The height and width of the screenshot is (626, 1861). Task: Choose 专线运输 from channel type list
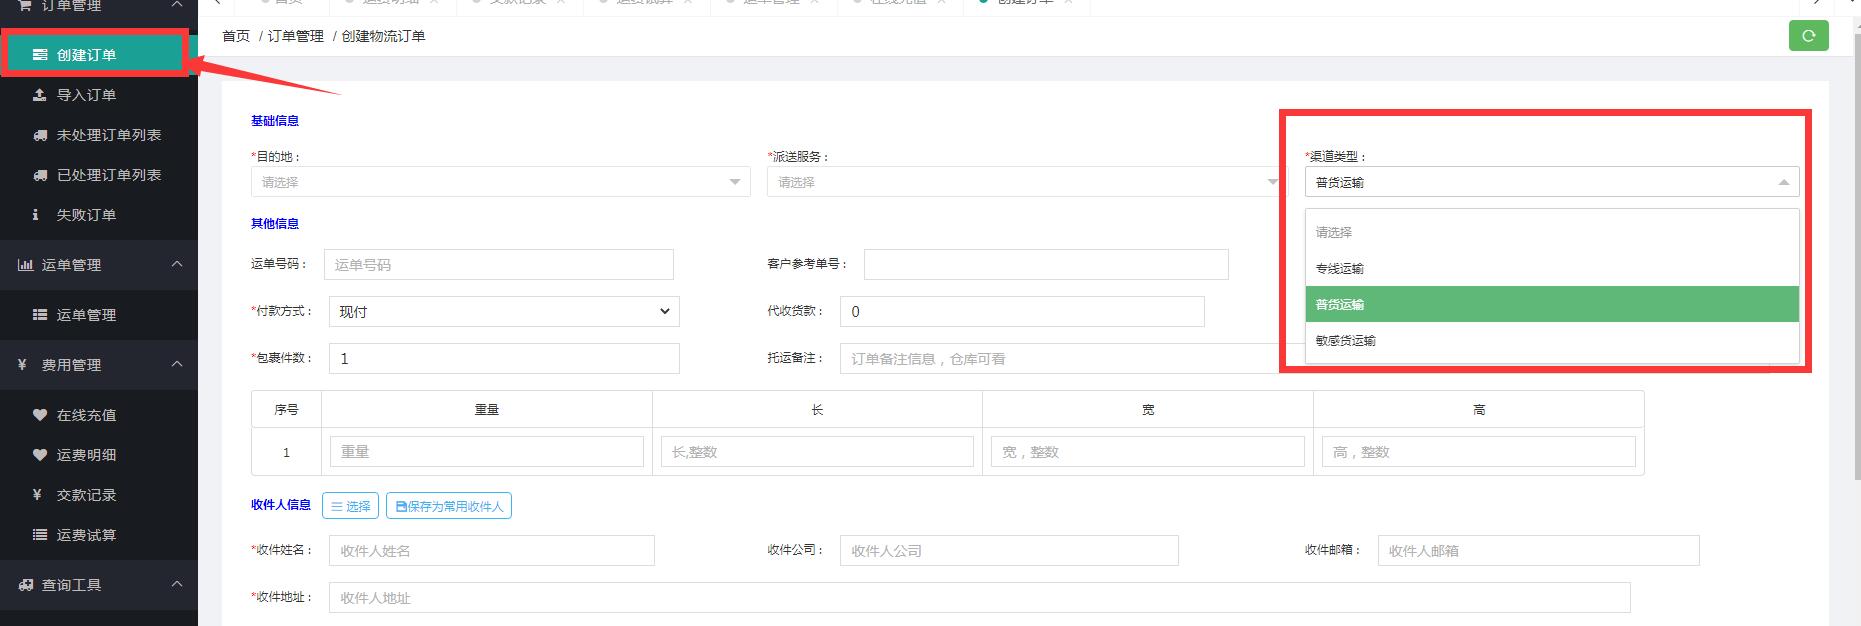click(1340, 269)
